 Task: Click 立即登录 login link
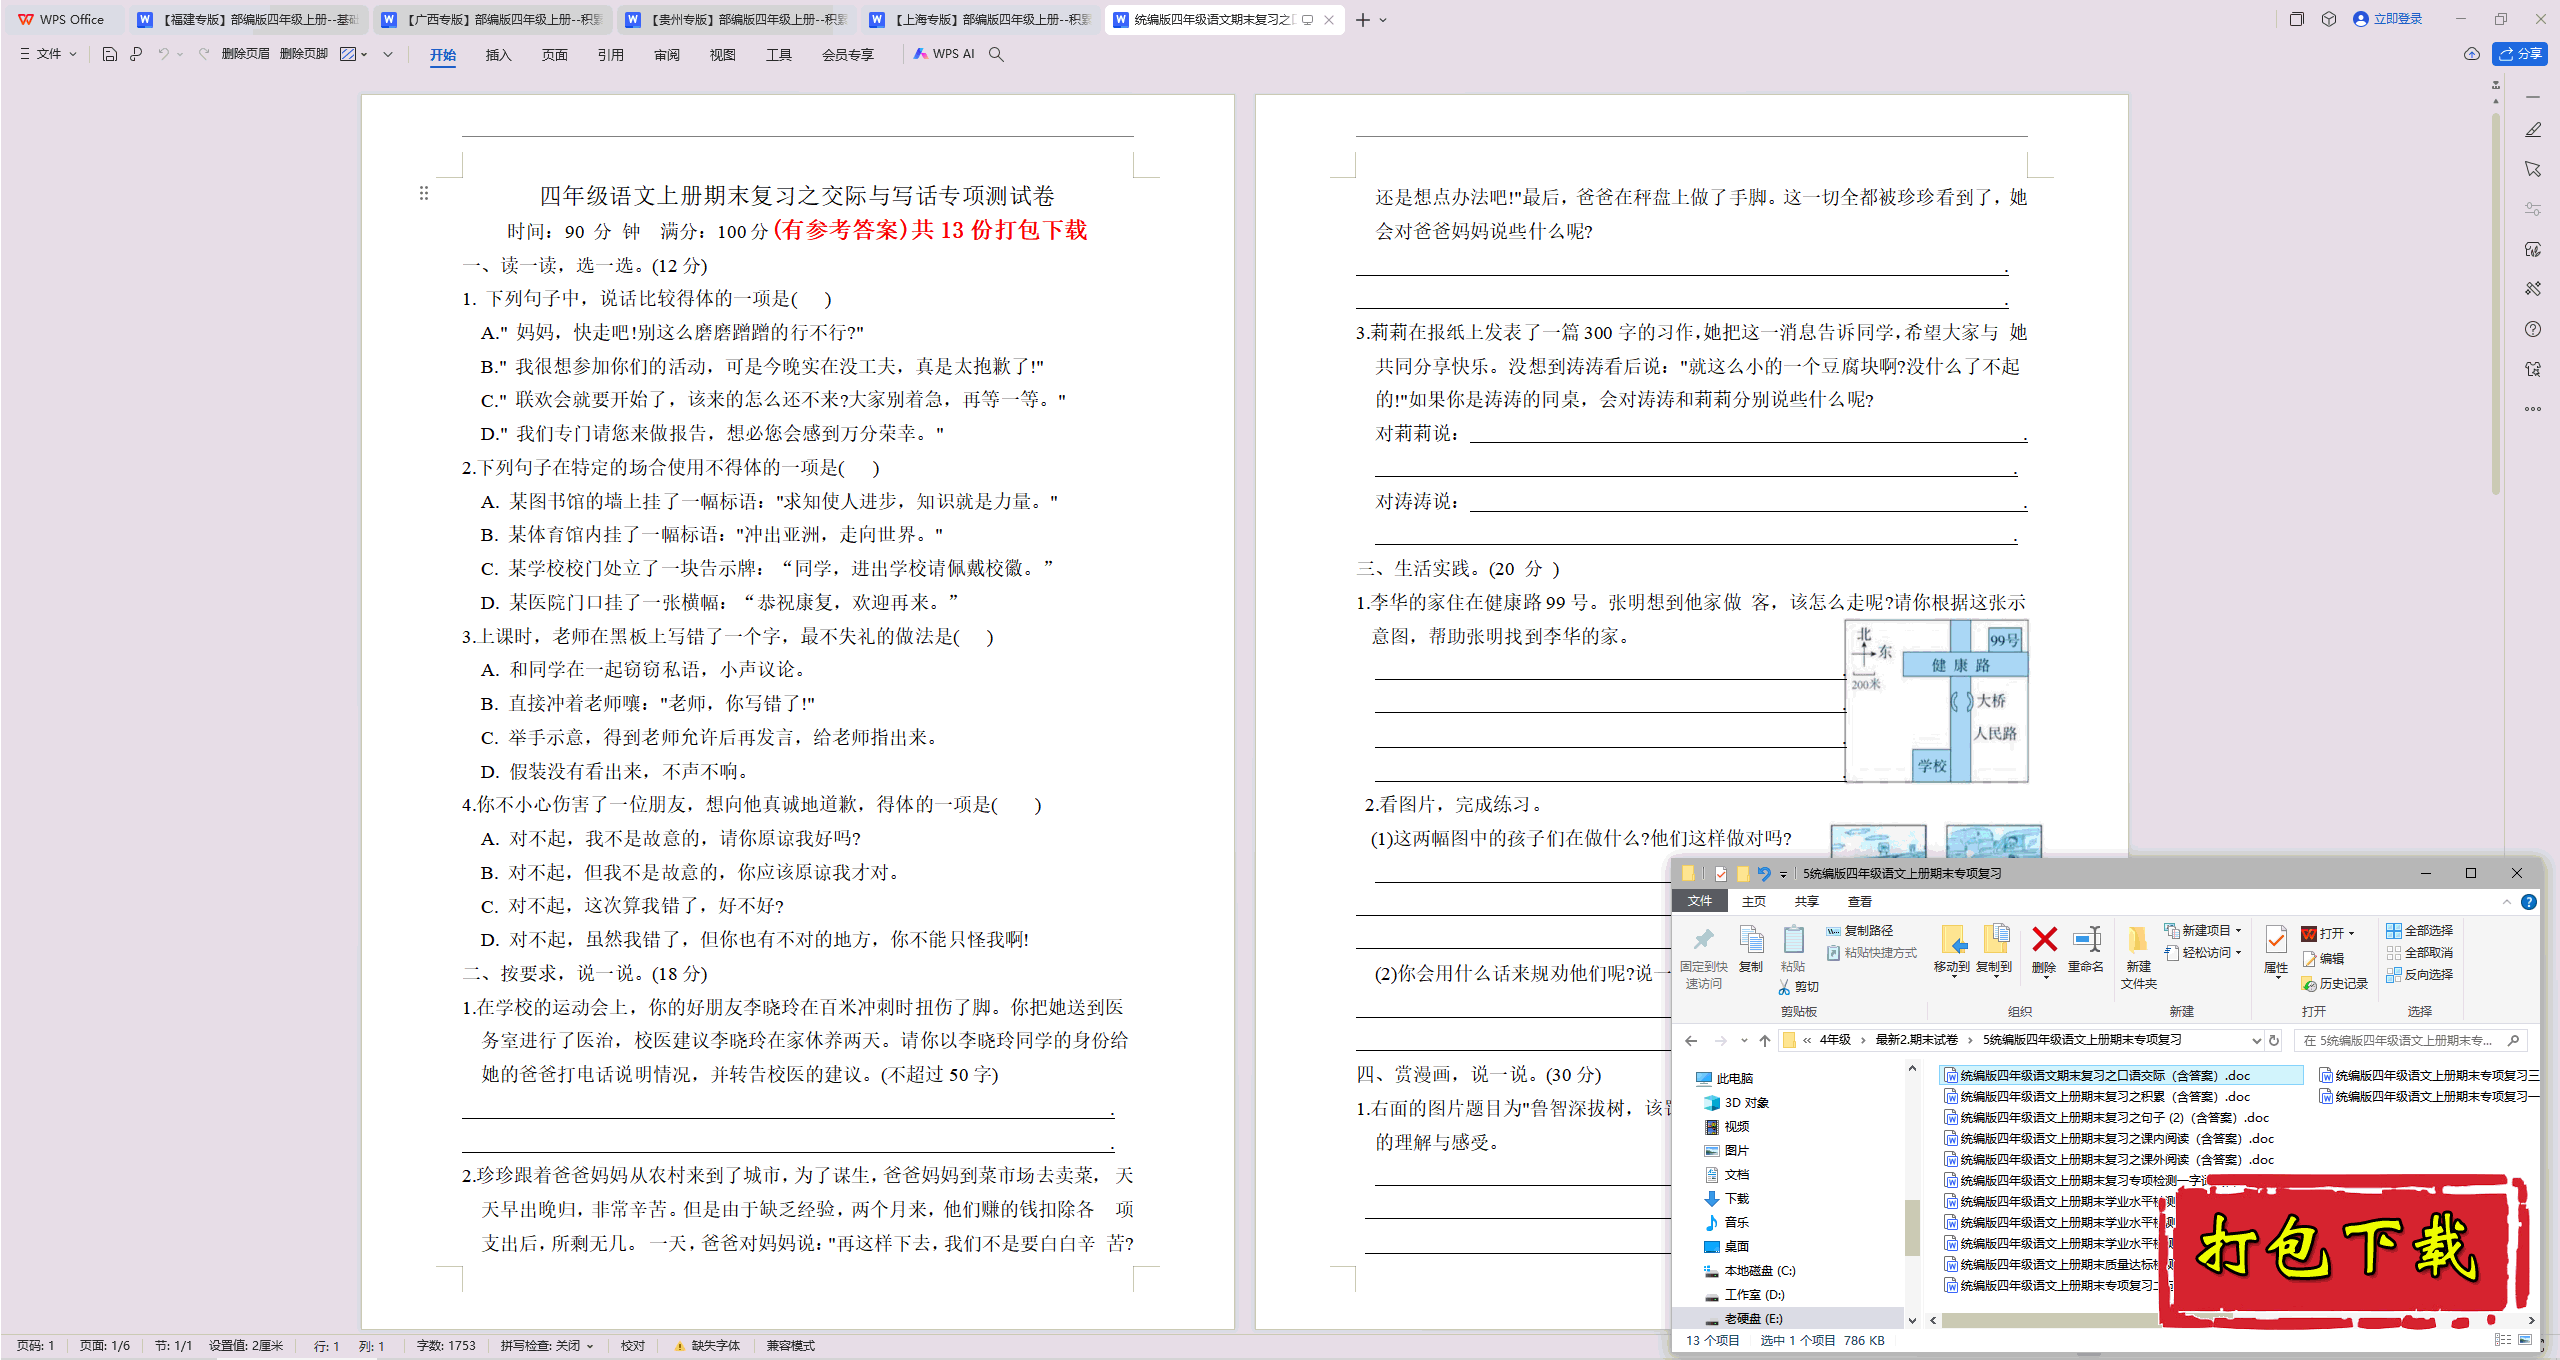pyautogui.click(x=2387, y=19)
